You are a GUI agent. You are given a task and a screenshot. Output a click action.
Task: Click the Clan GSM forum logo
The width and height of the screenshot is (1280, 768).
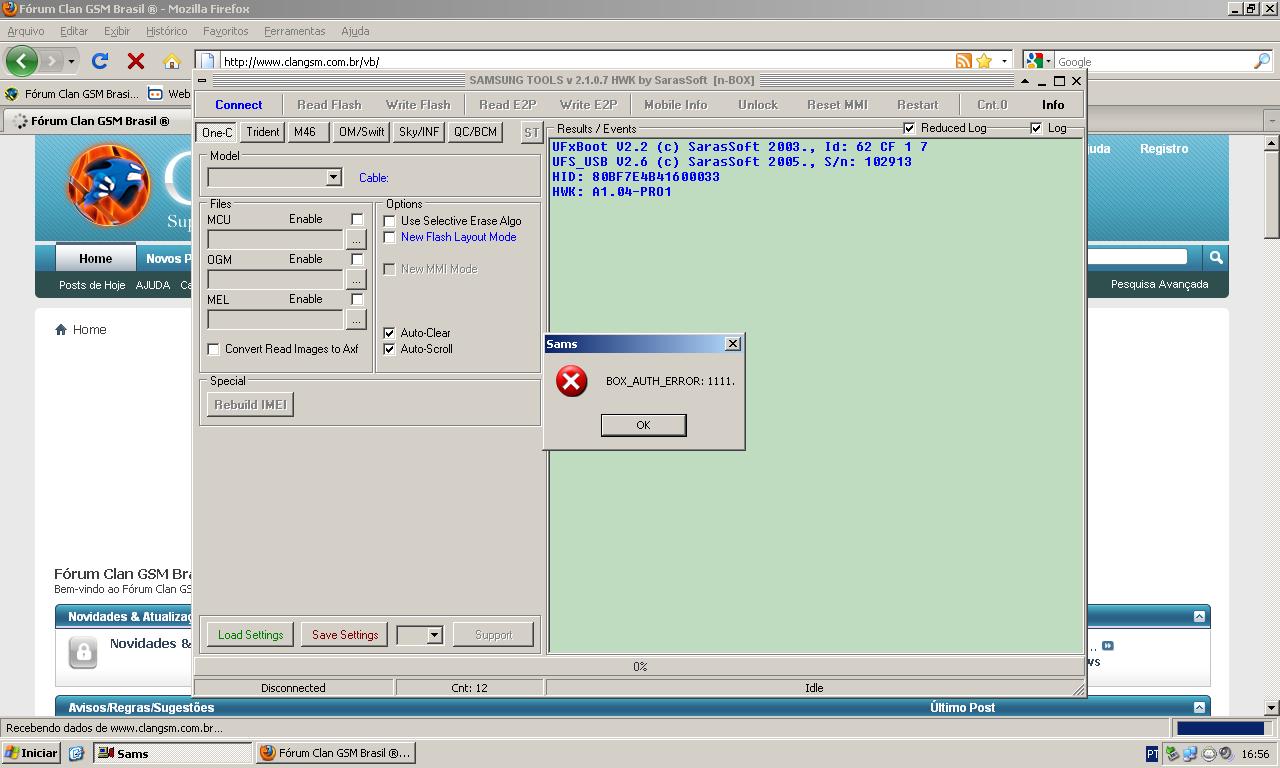click(x=109, y=185)
